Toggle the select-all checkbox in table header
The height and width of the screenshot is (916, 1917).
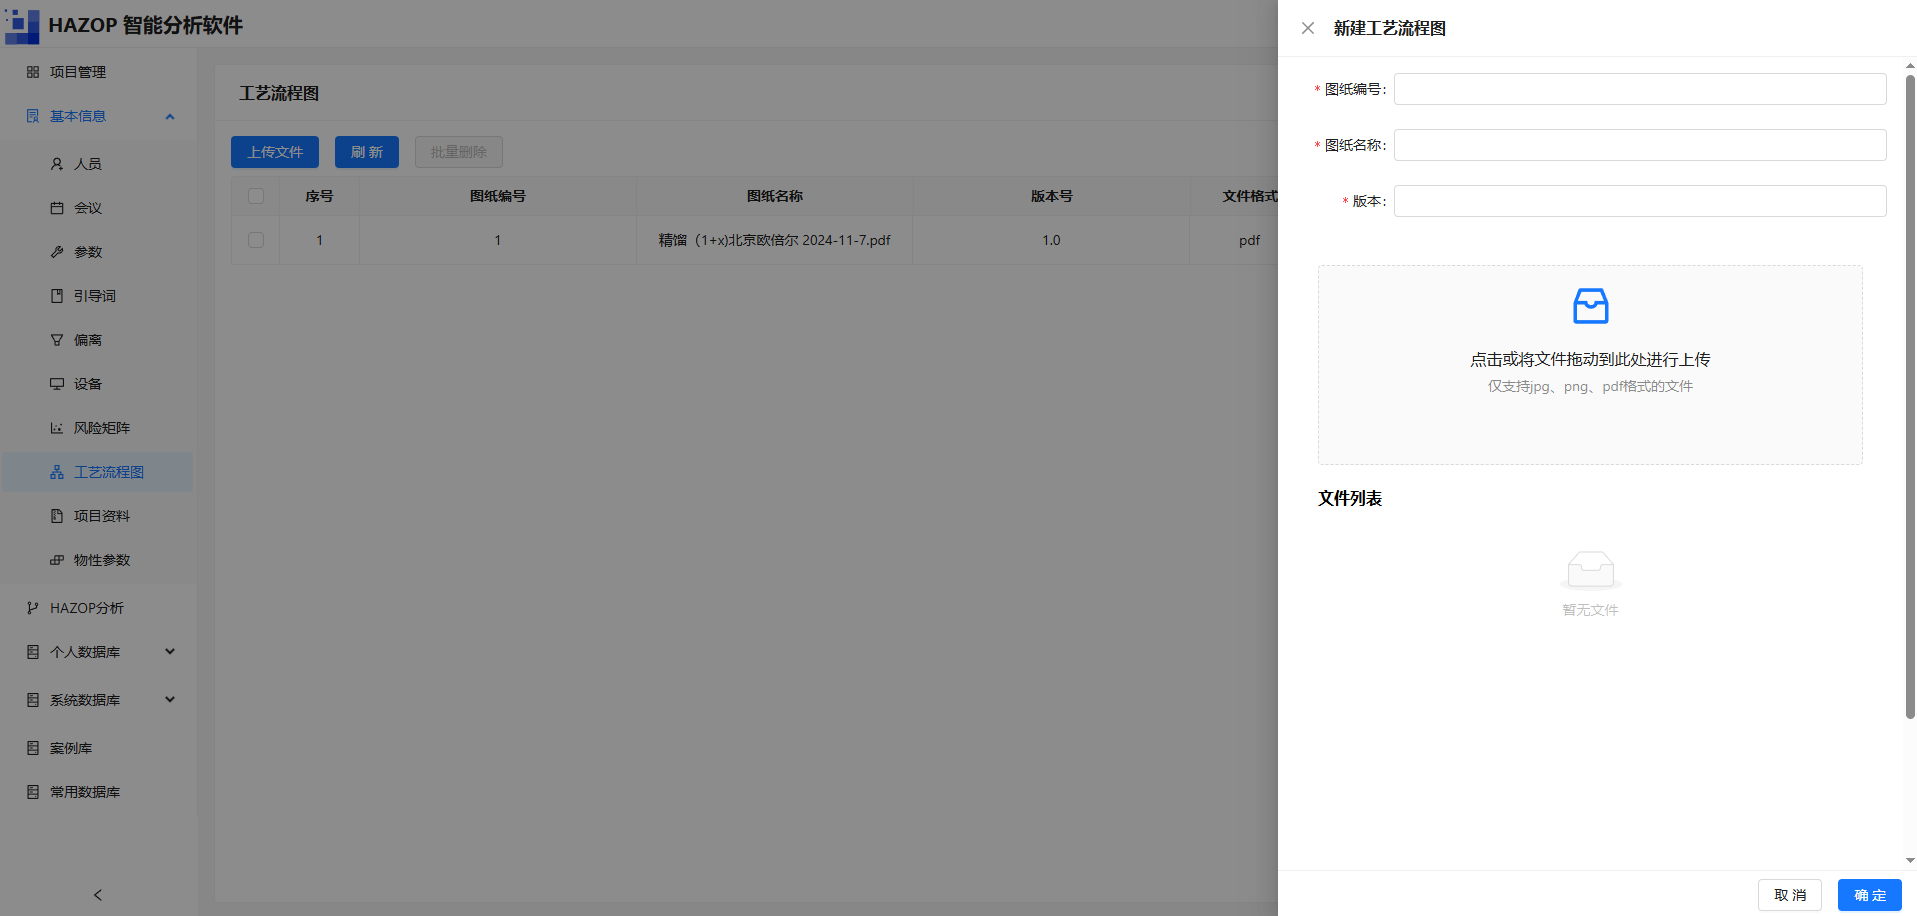tap(256, 196)
